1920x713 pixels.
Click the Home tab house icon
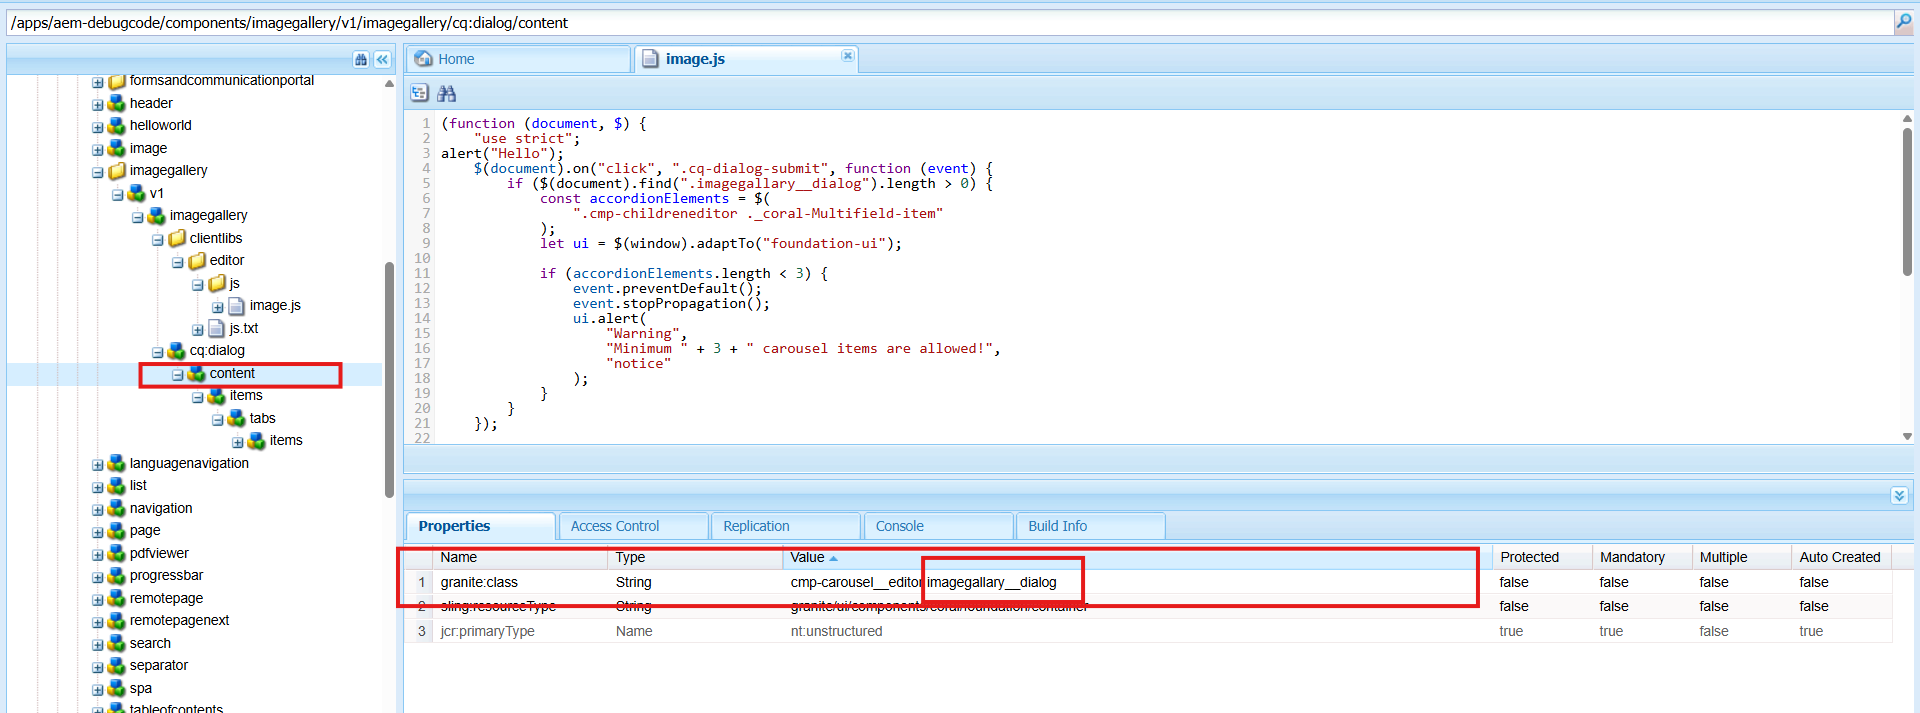tap(424, 59)
